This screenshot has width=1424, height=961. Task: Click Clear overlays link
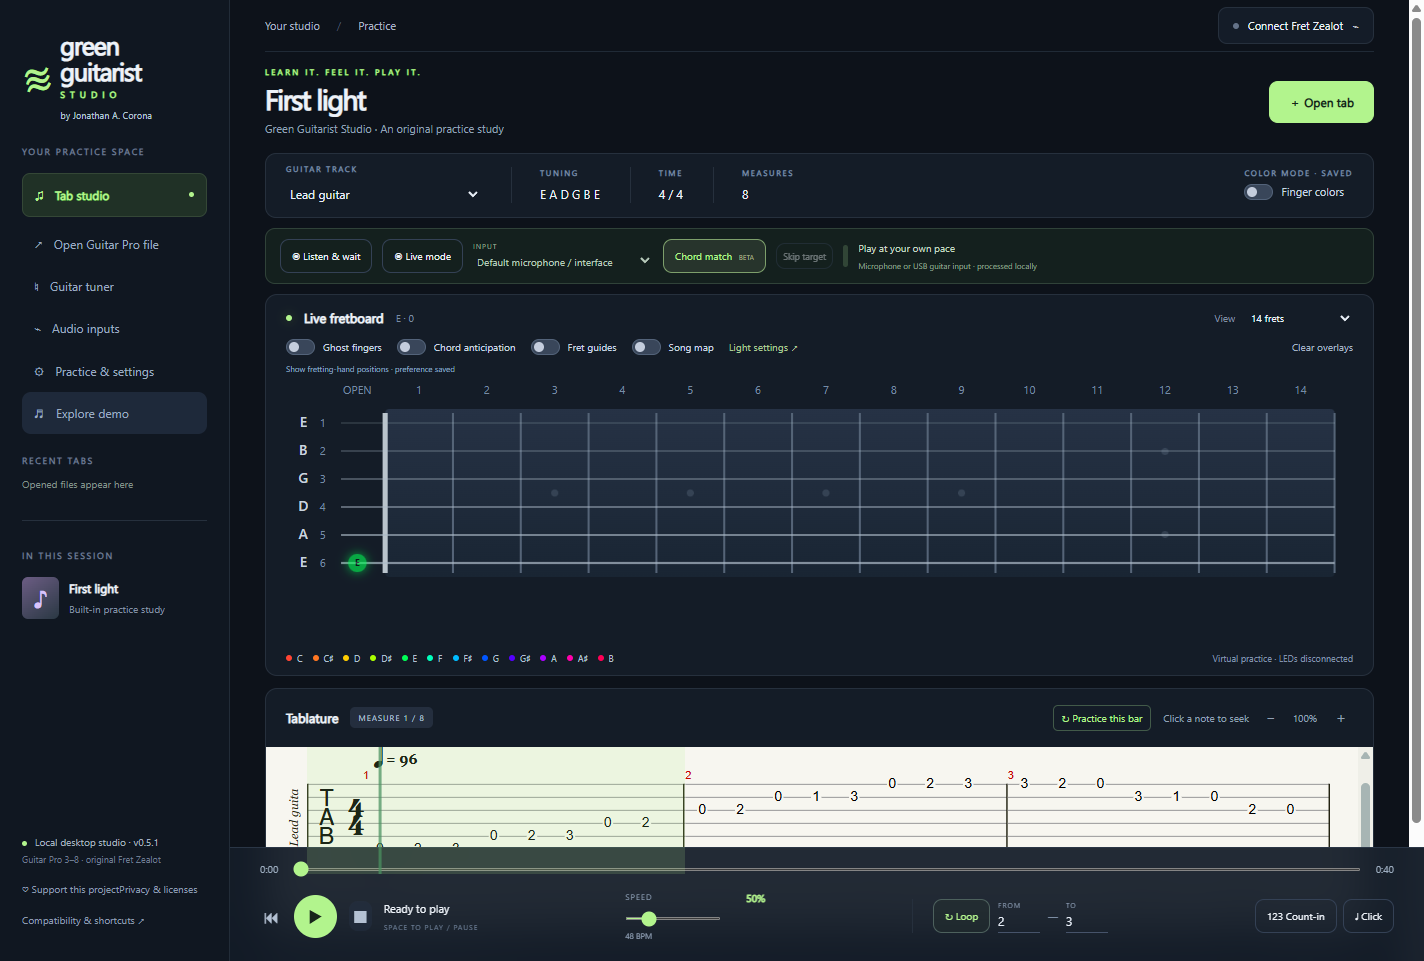coord(1322,348)
